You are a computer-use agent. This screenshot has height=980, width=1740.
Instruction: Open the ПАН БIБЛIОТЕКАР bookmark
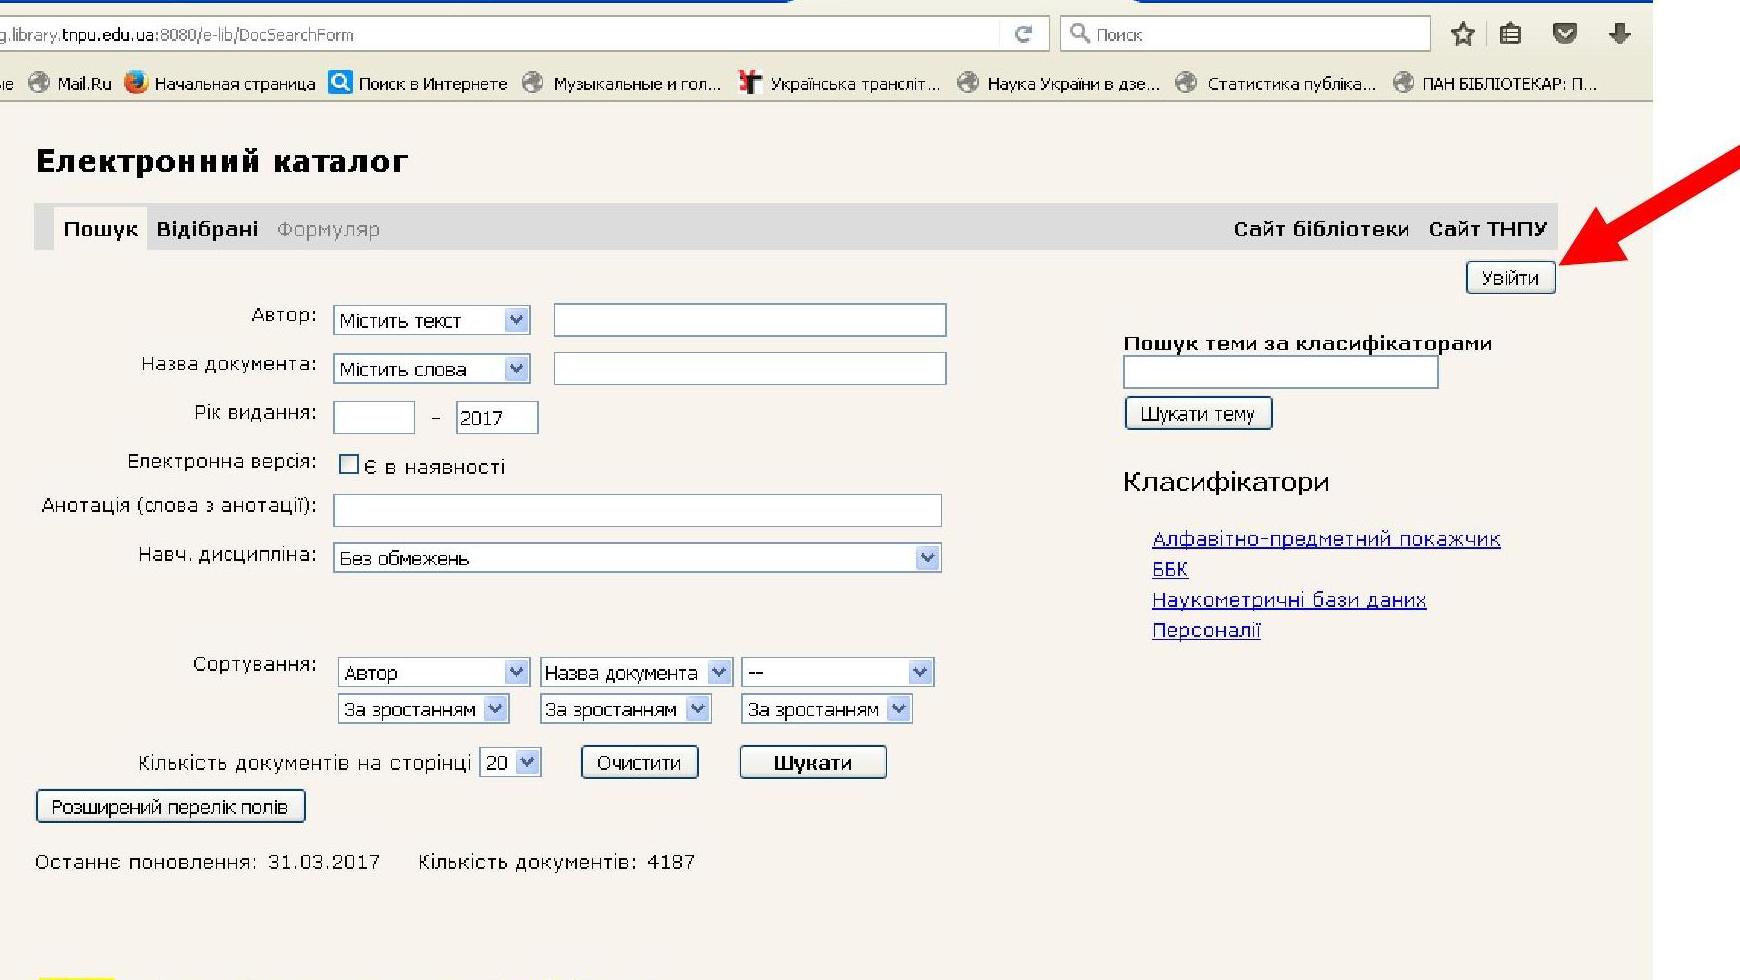[1495, 83]
